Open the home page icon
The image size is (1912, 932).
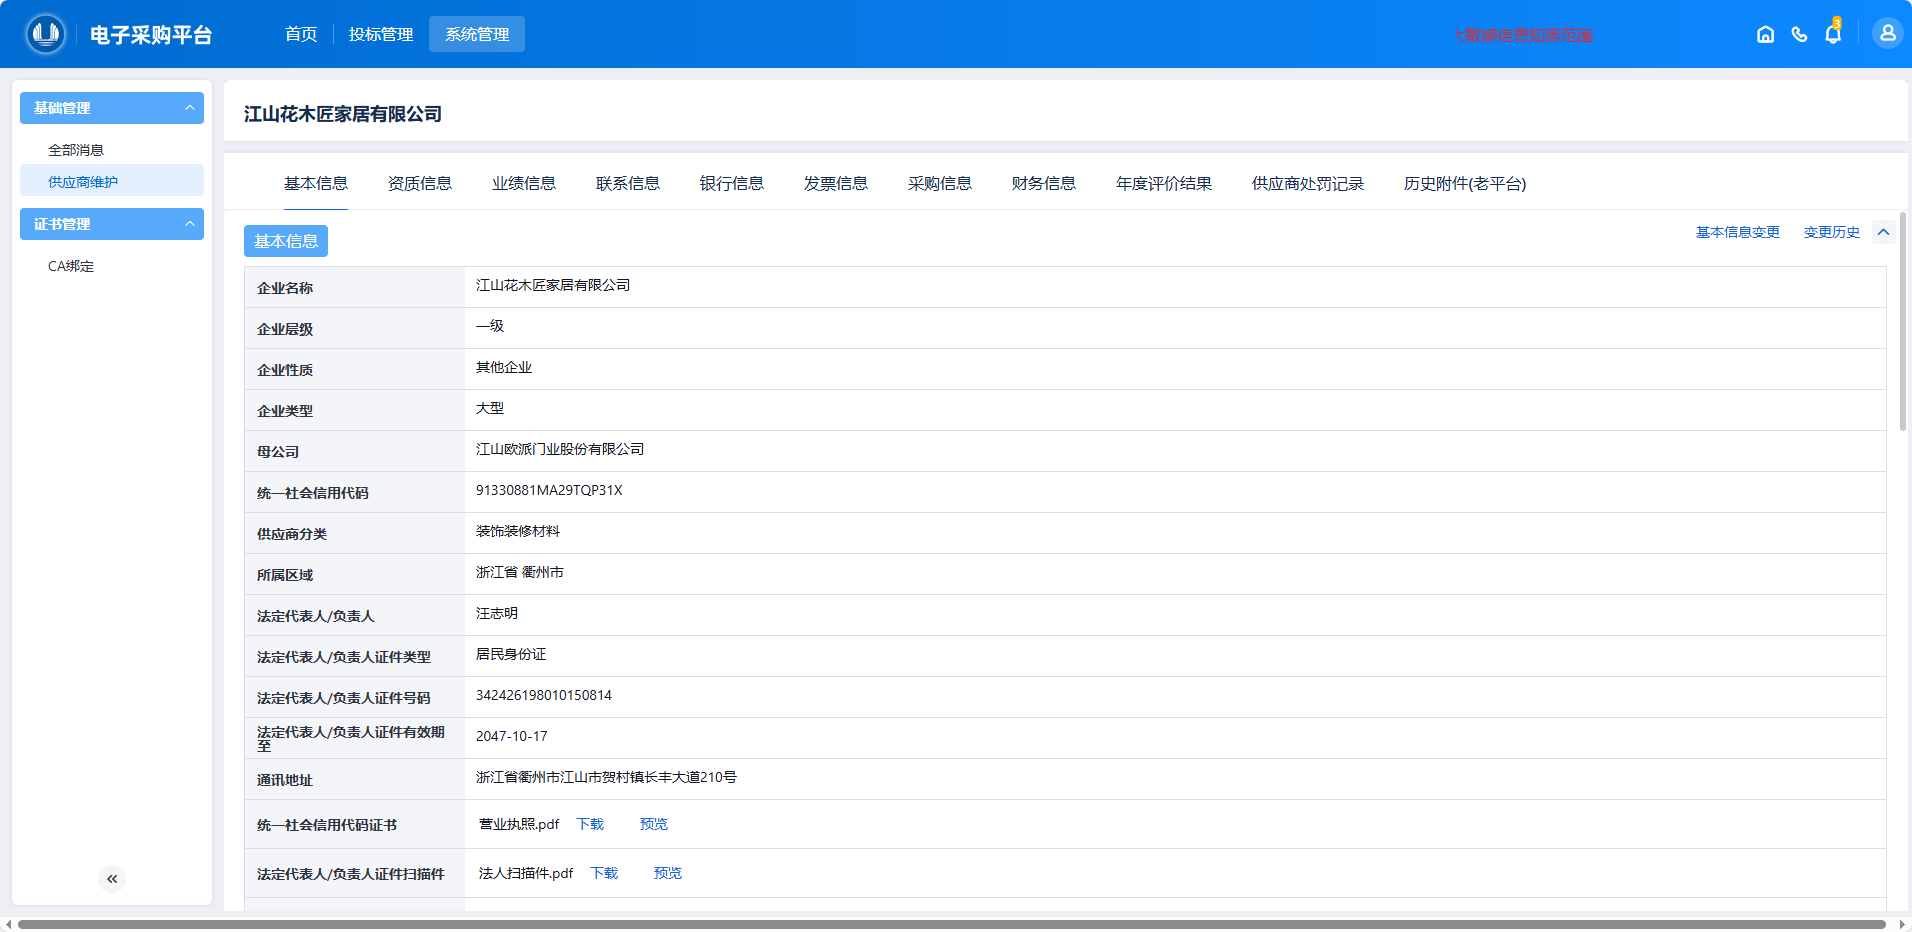click(x=1764, y=33)
